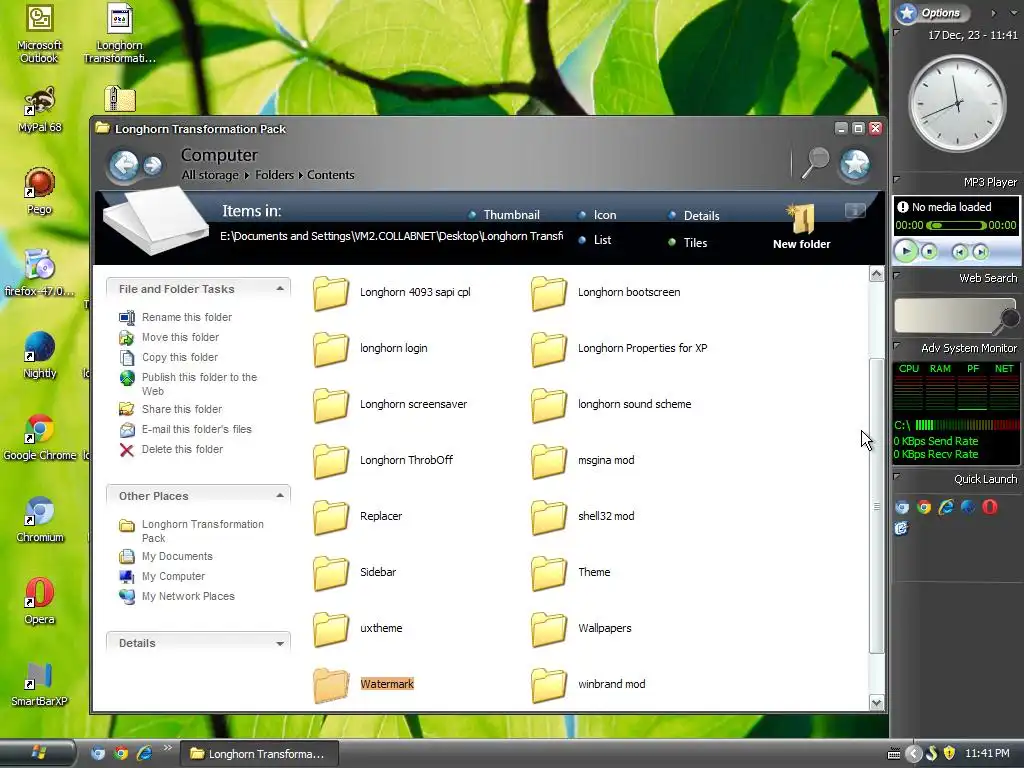Click the star favorites icon in explorer header
The image size is (1024, 768).
pyautogui.click(x=855, y=164)
